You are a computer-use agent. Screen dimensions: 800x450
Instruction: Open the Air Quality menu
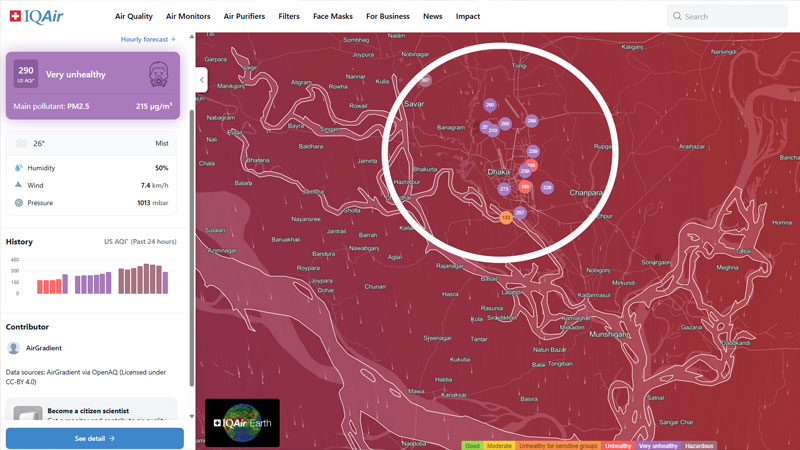tap(134, 16)
